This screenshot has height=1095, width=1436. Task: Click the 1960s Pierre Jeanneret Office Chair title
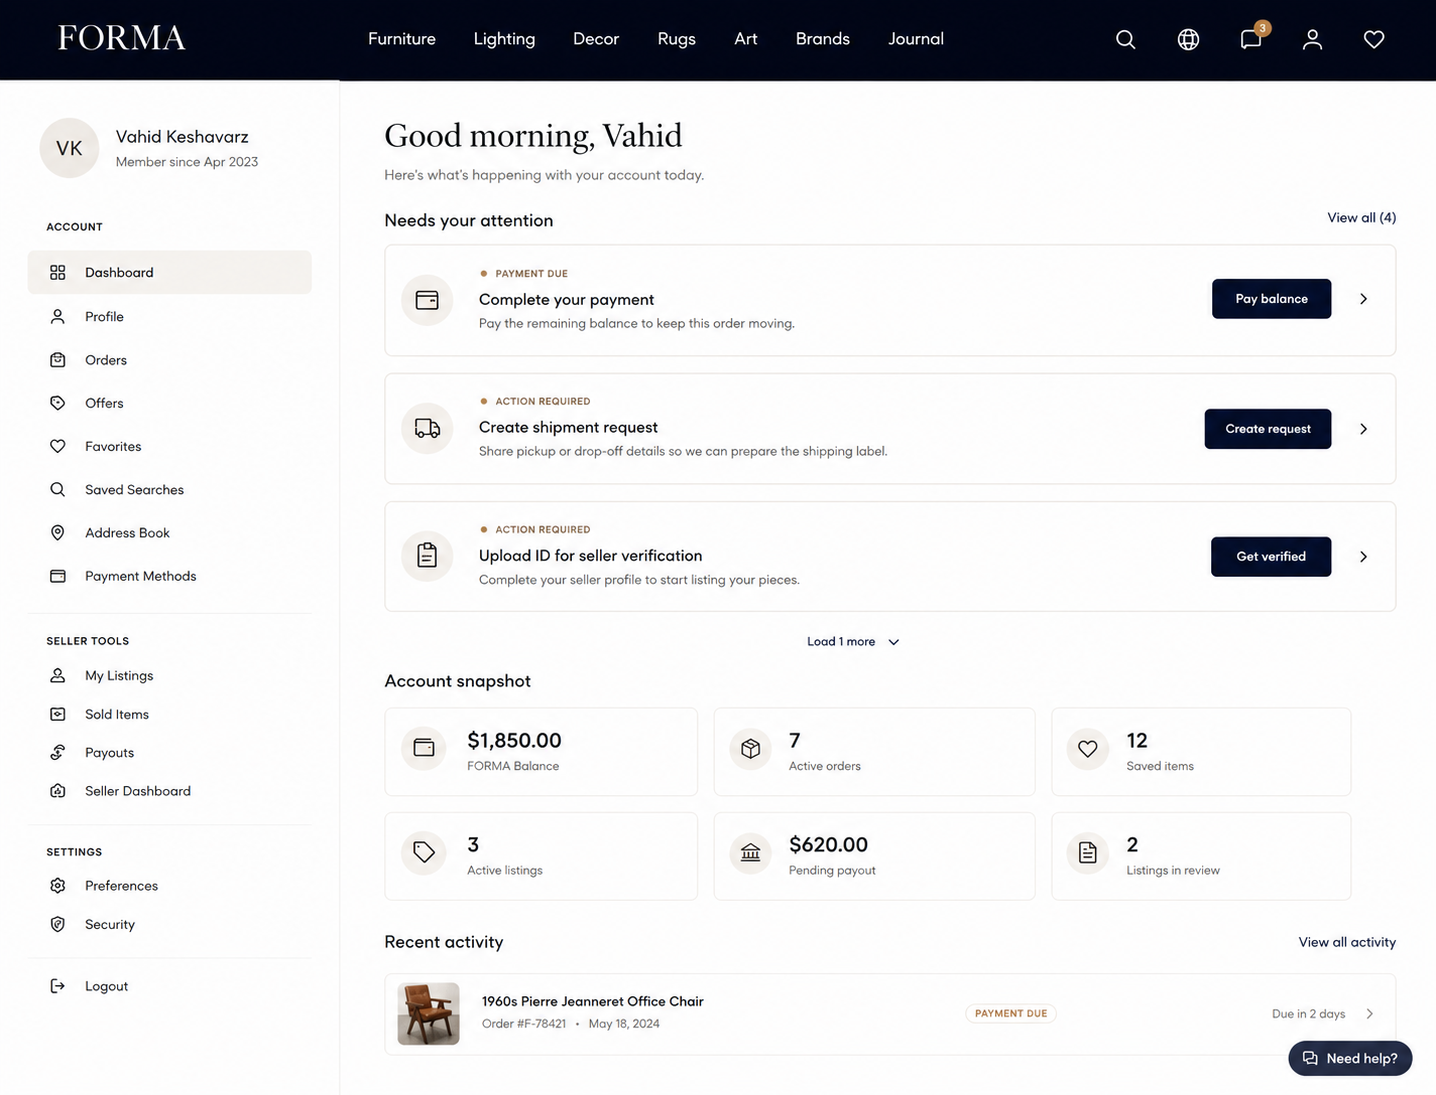(593, 1001)
